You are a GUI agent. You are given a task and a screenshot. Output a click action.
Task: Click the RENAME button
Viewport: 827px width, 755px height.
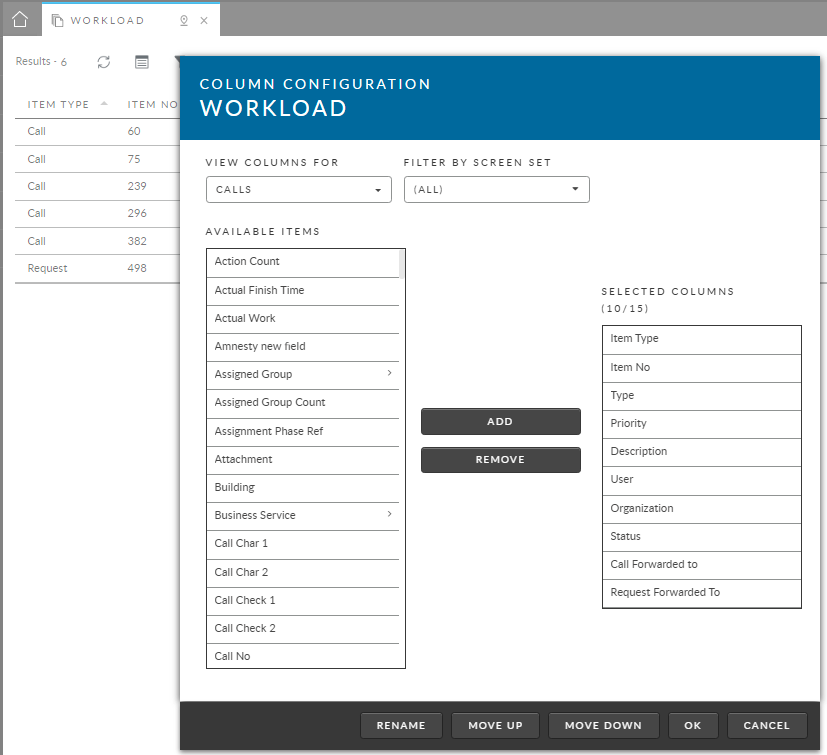400,726
